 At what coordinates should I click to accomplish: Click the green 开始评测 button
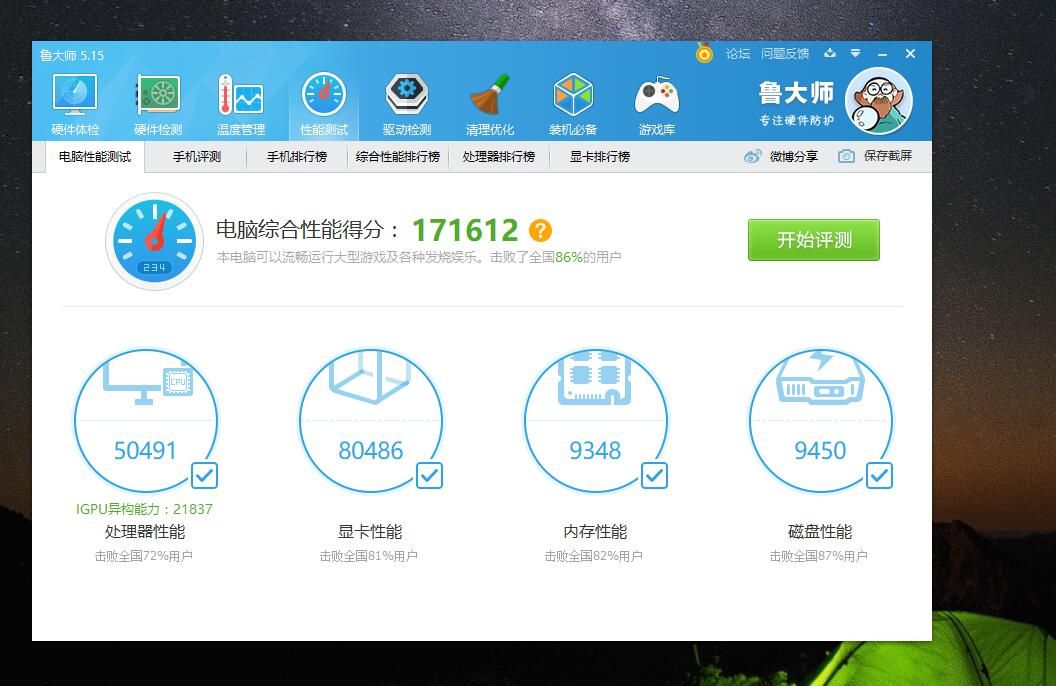[813, 240]
